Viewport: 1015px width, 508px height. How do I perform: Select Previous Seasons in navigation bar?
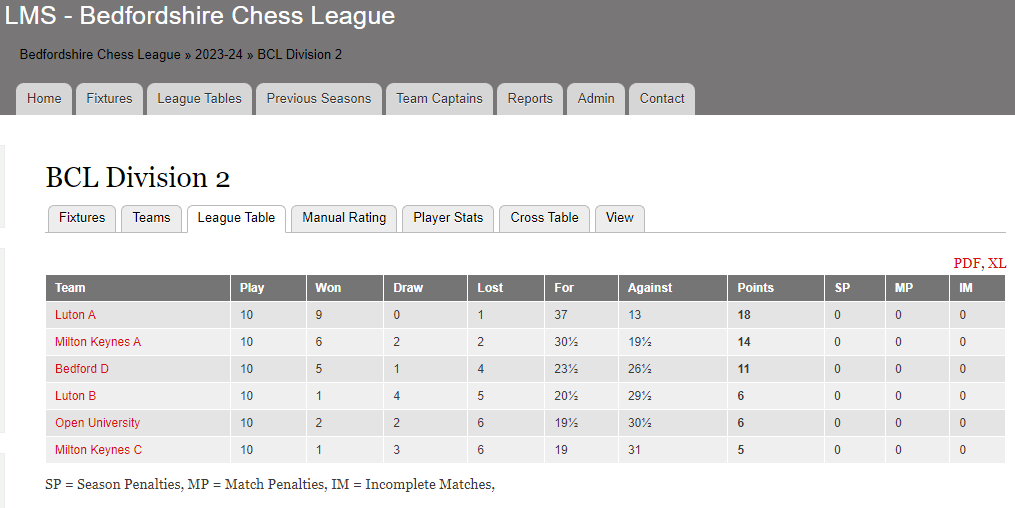point(318,98)
